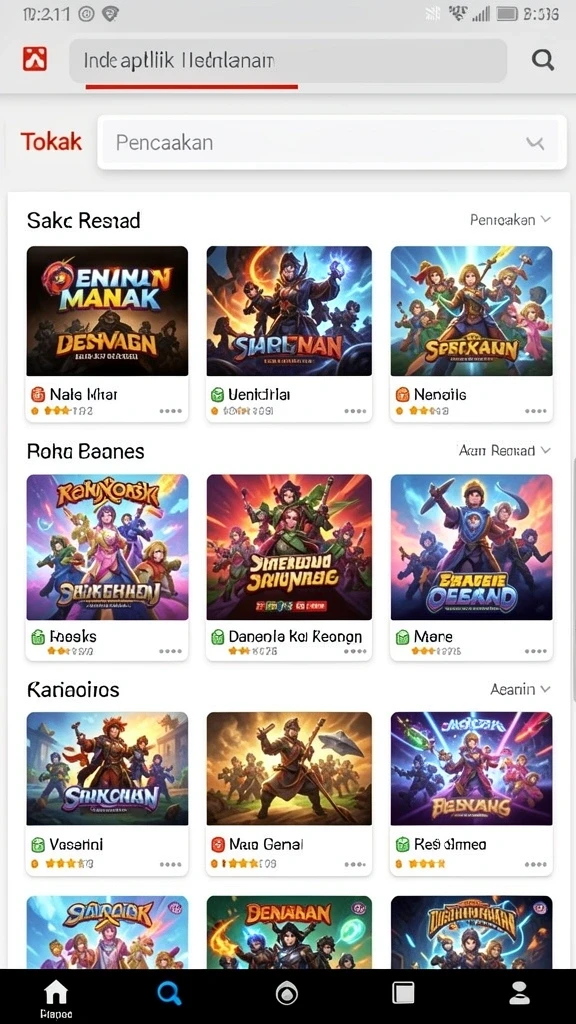Select the Tokak tab label
The width and height of the screenshot is (576, 1024).
(51, 141)
